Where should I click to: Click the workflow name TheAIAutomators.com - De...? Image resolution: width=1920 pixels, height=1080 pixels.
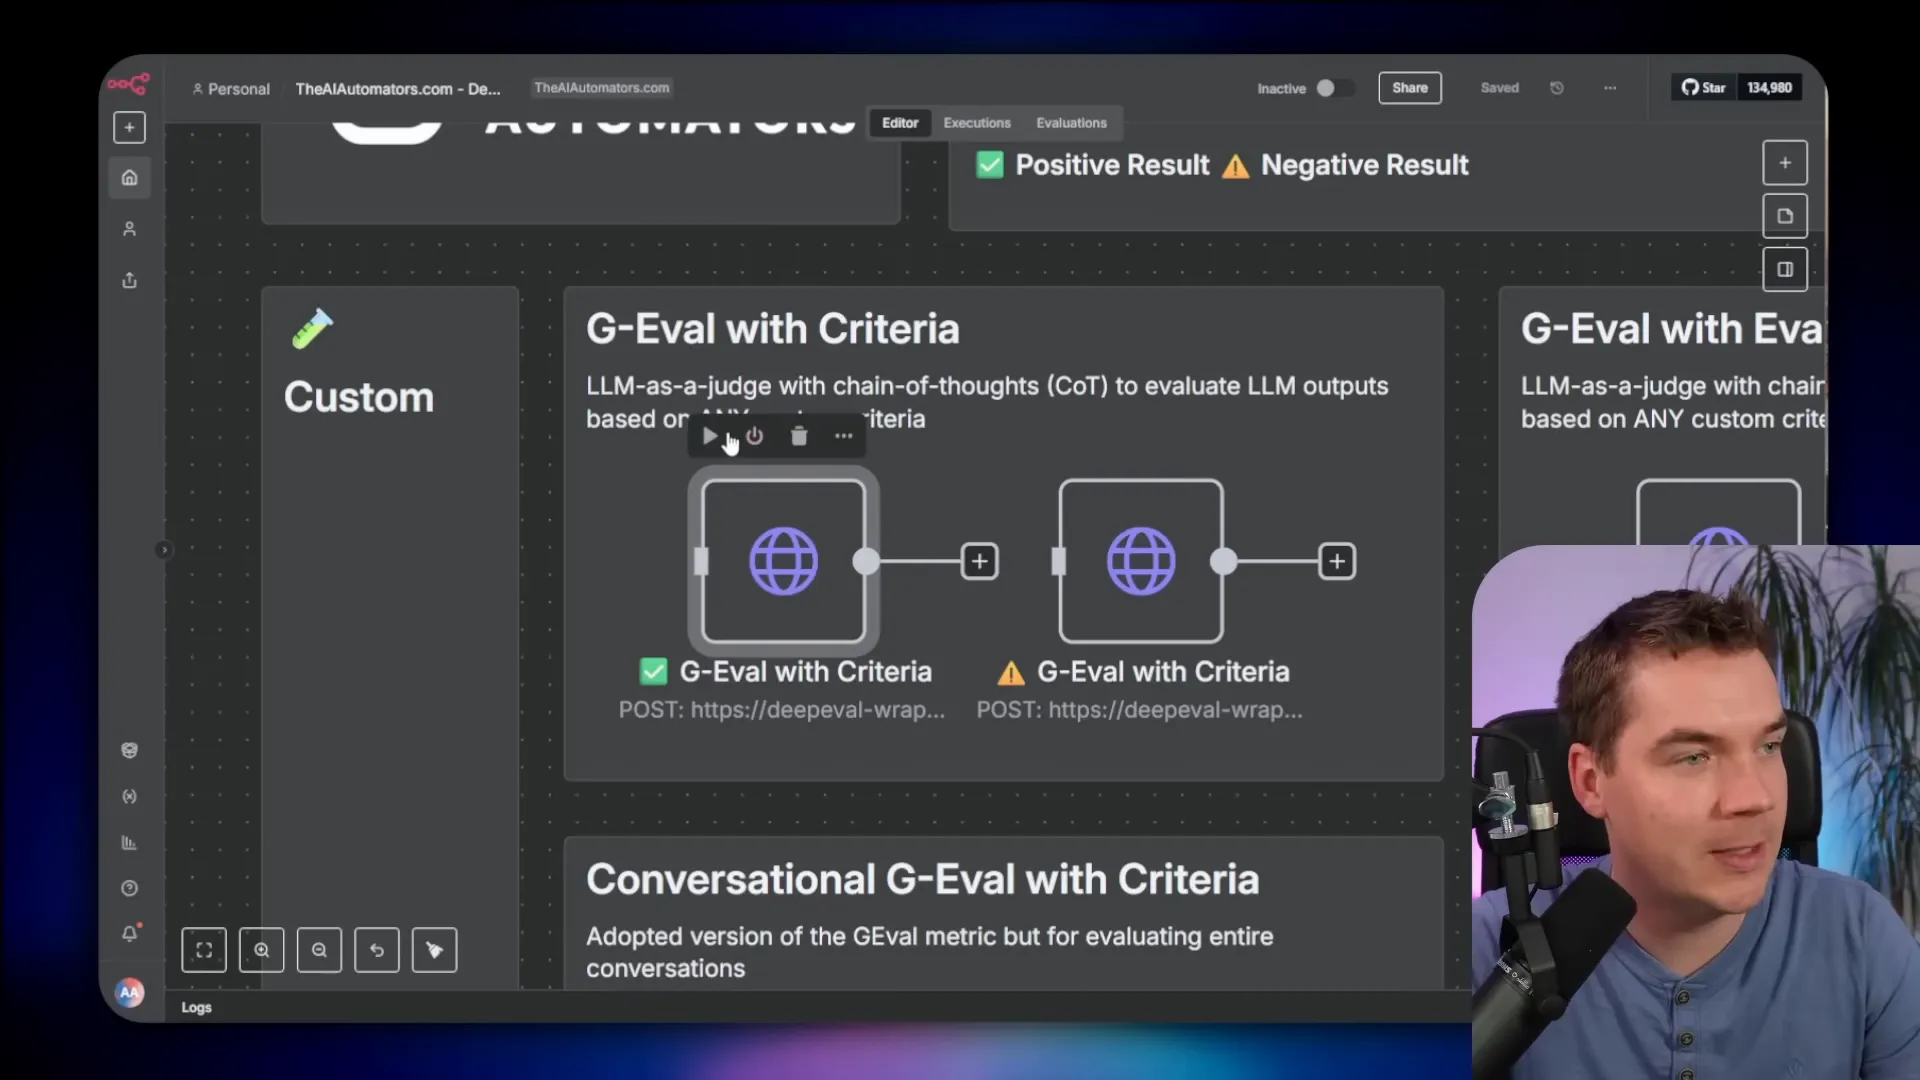click(x=398, y=89)
